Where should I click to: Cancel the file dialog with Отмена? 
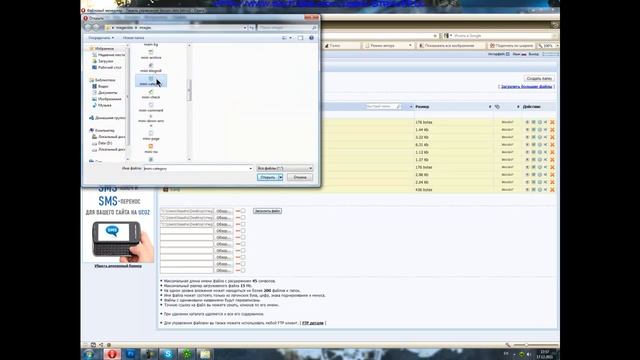(x=300, y=177)
